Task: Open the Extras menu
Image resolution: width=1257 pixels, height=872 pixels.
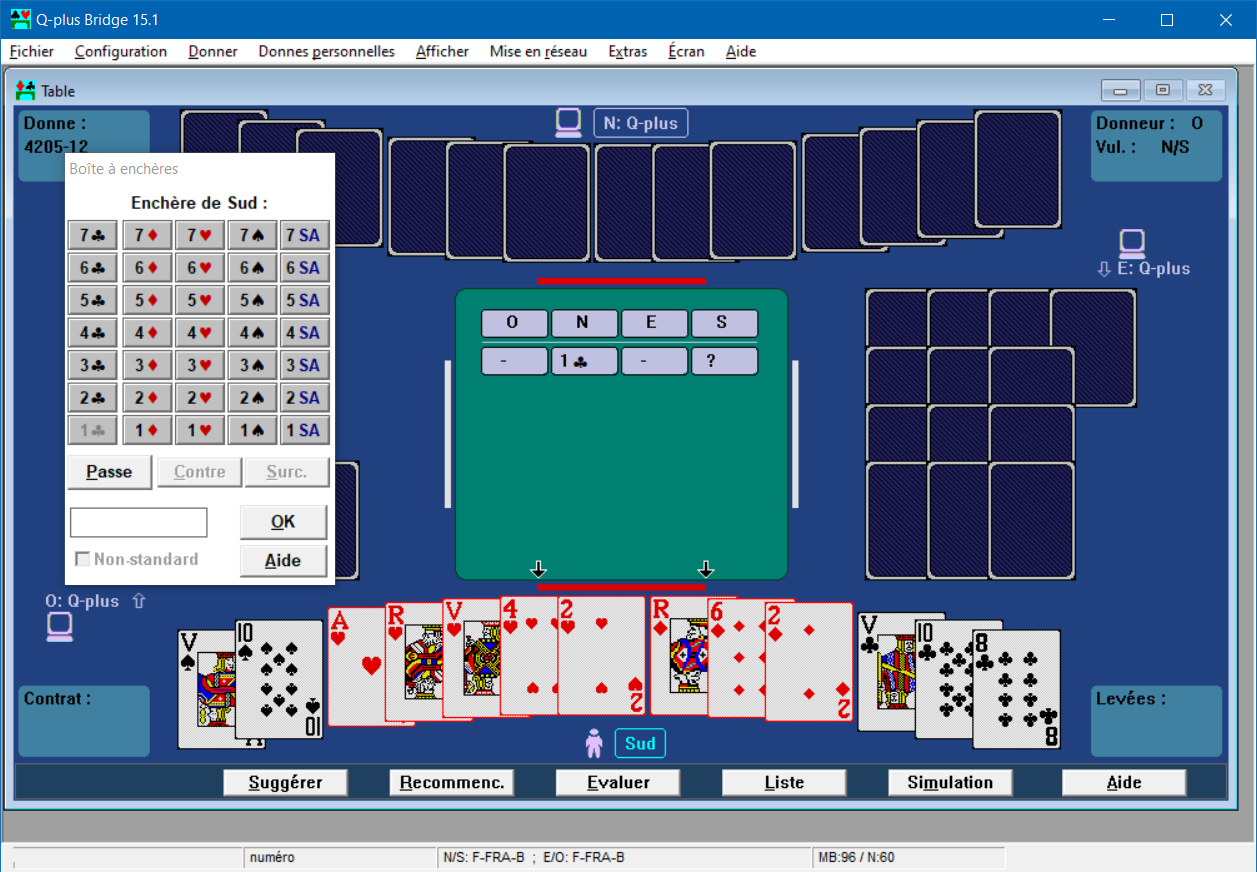Action: pos(628,51)
